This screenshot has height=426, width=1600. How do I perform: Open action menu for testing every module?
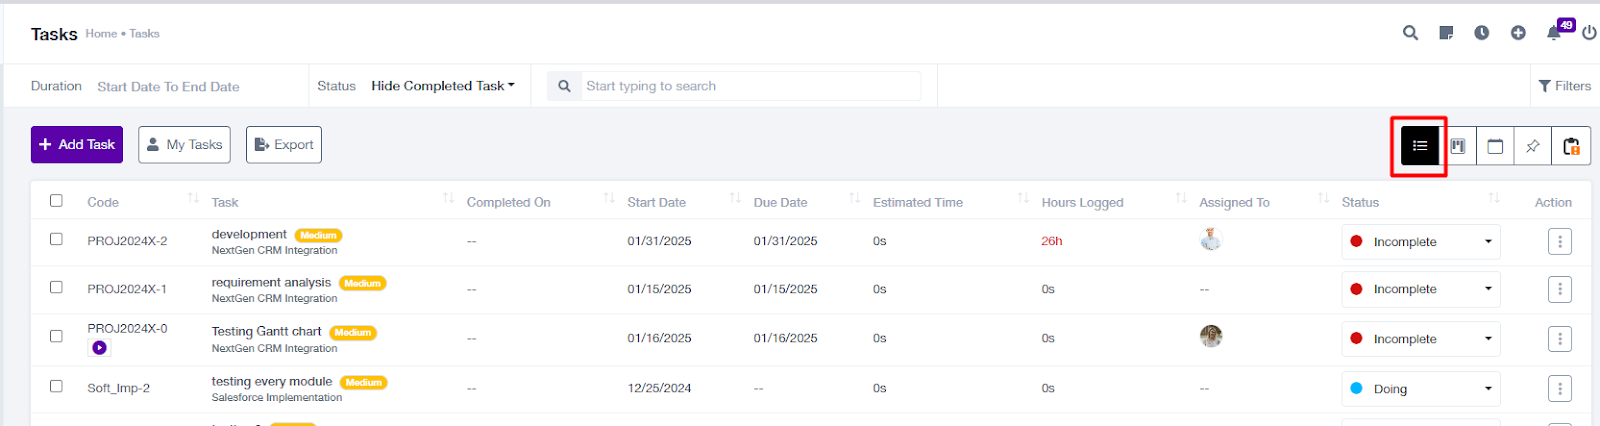[1560, 388]
